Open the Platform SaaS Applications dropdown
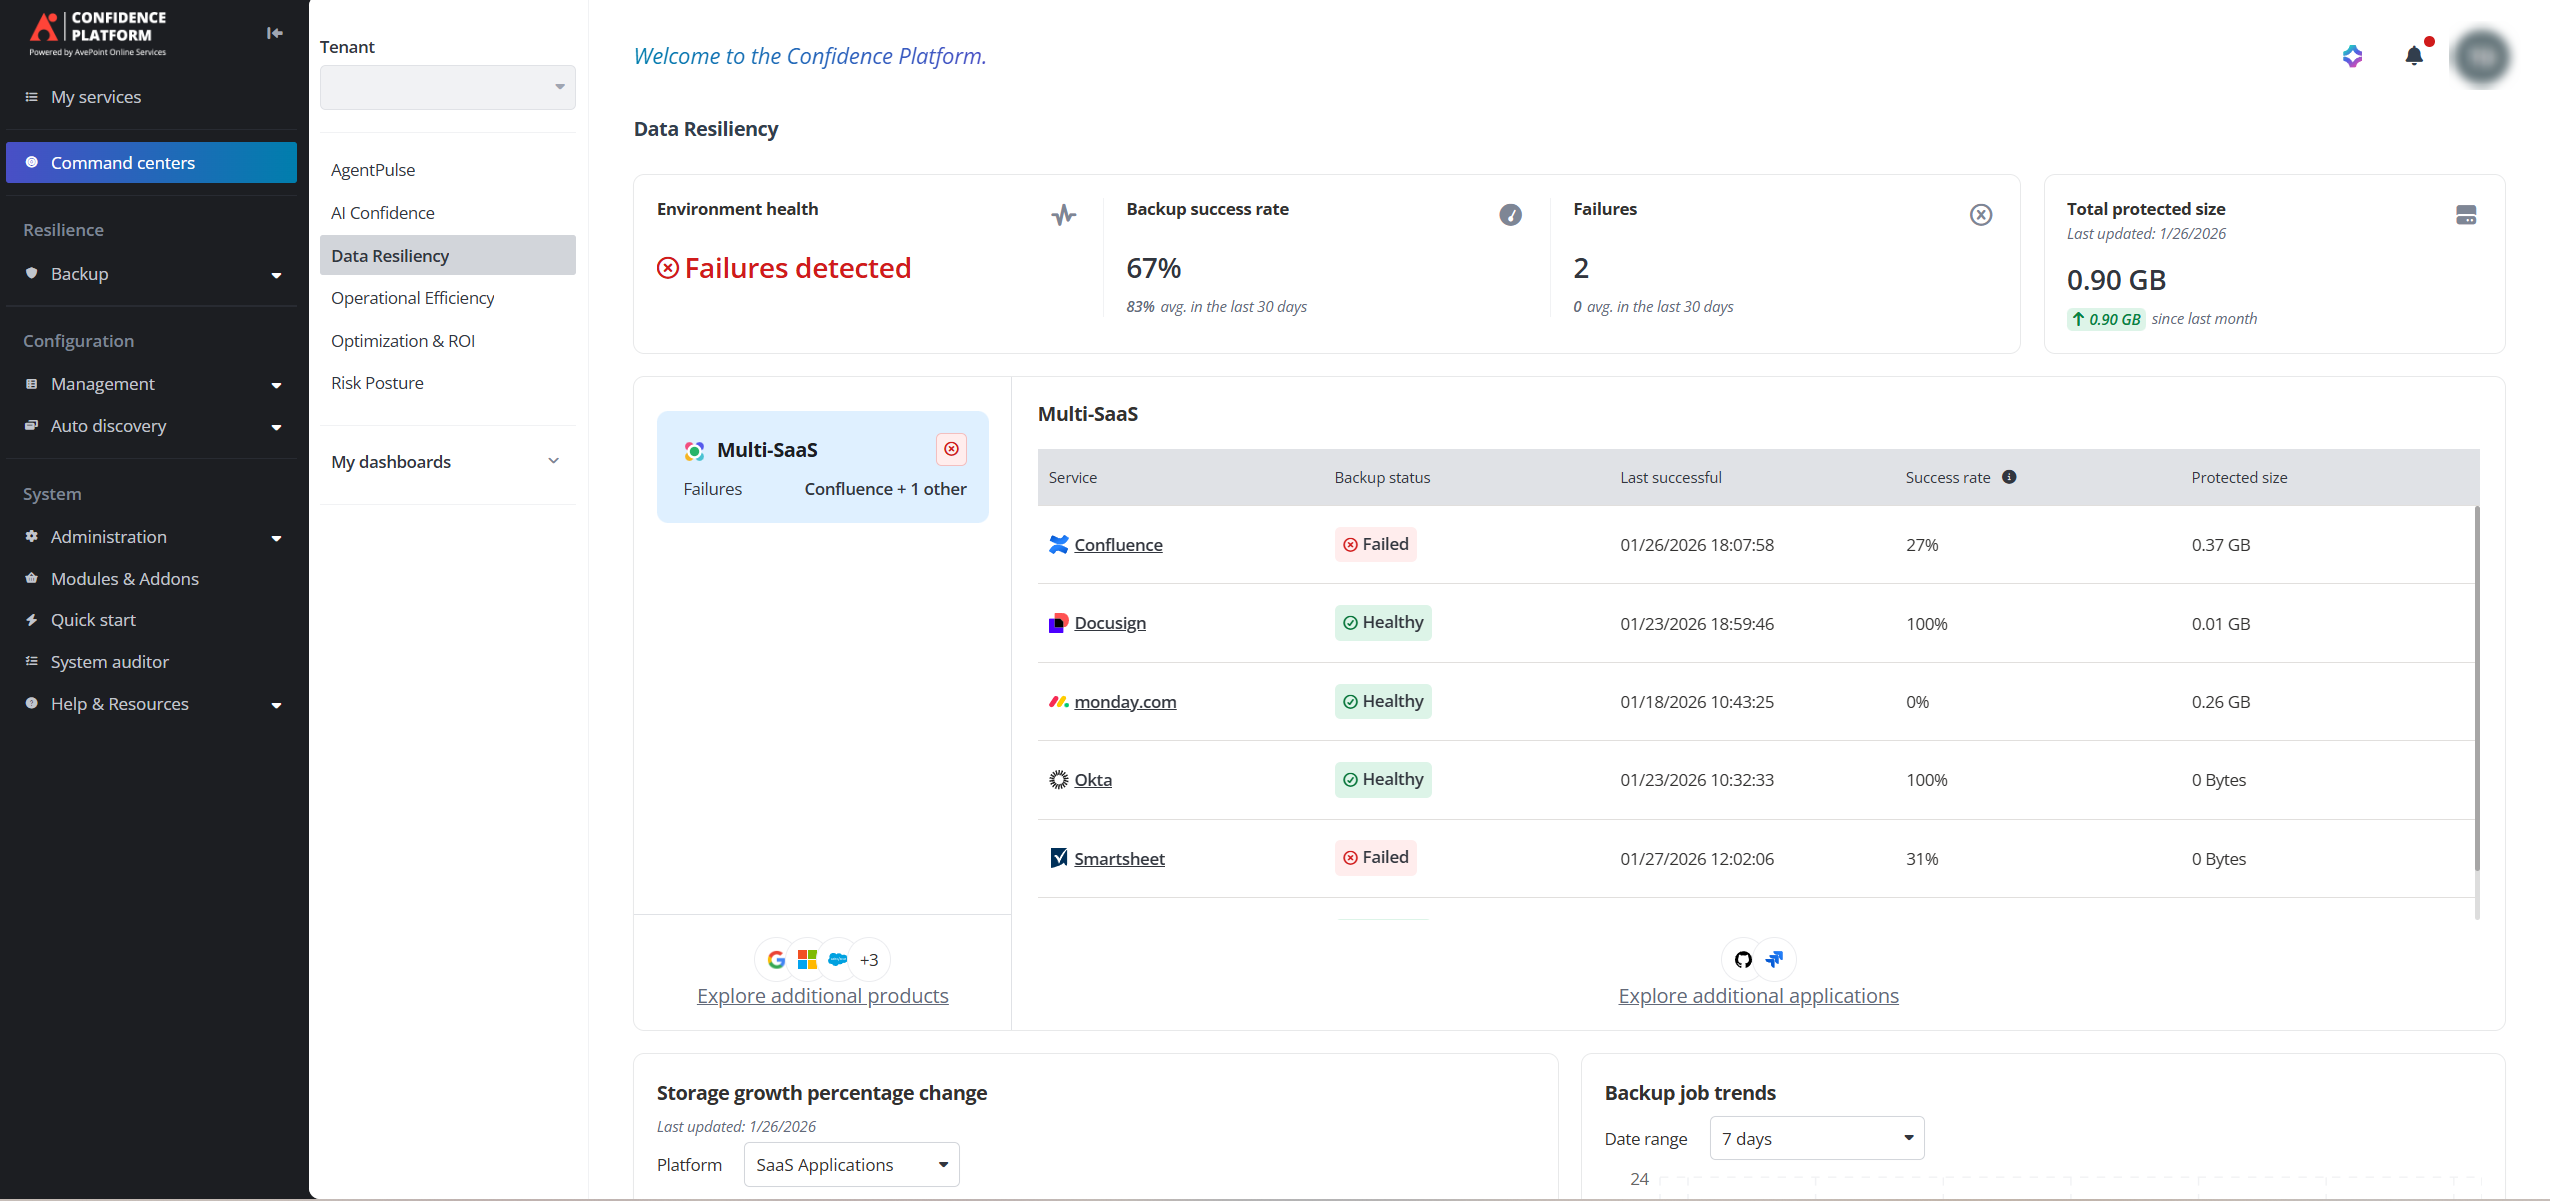The width and height of the screenshot is (2550, 1201). (x=852, y=1165)
